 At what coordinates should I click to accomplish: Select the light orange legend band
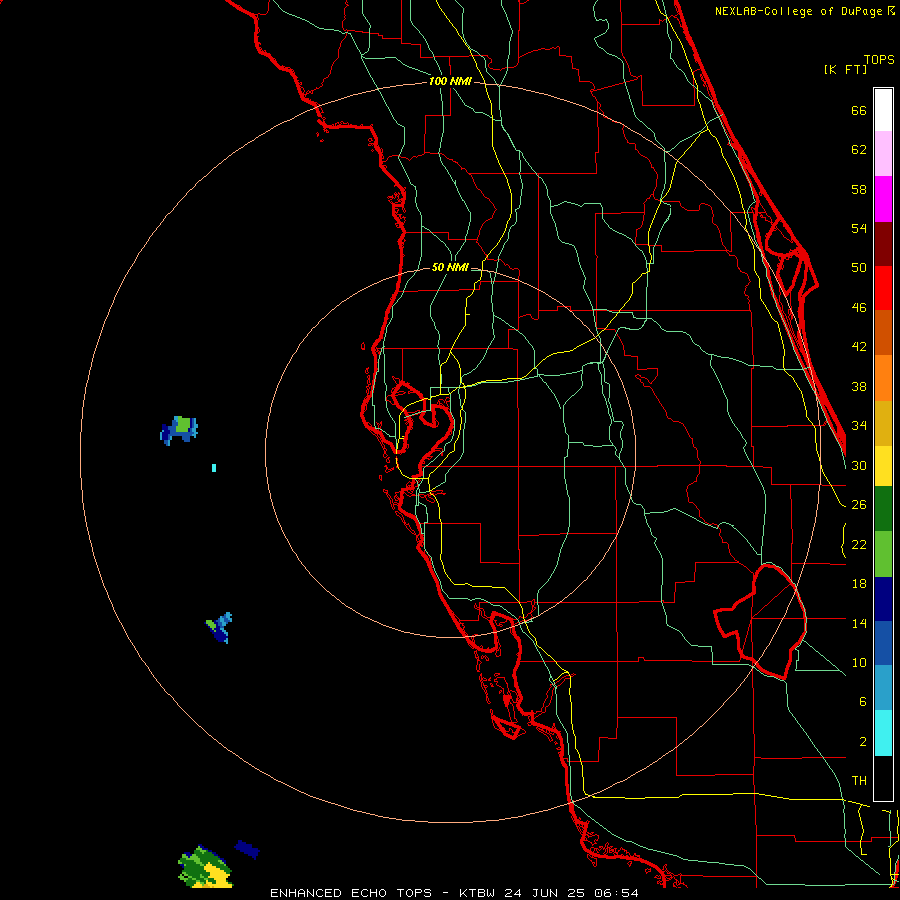pos(883,378)
